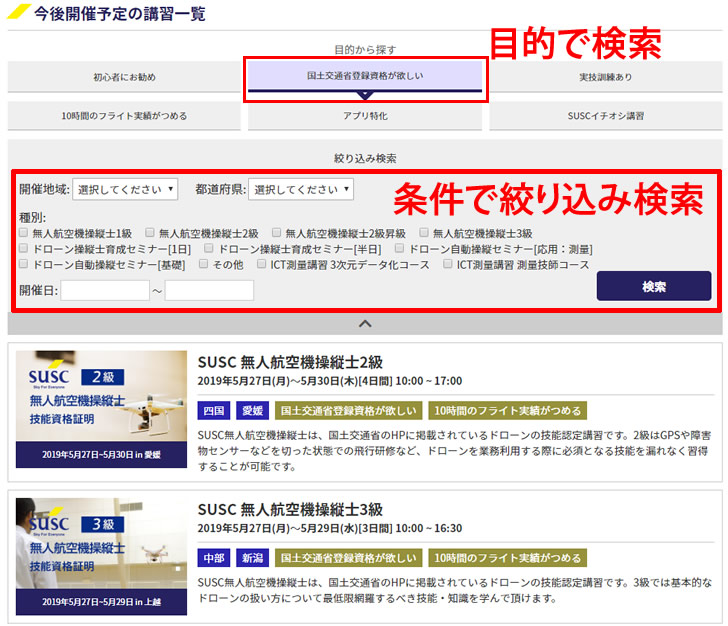Click the 開催日 end date field
Viewport: 728px width, 626px height.
(x=209, y=291)
